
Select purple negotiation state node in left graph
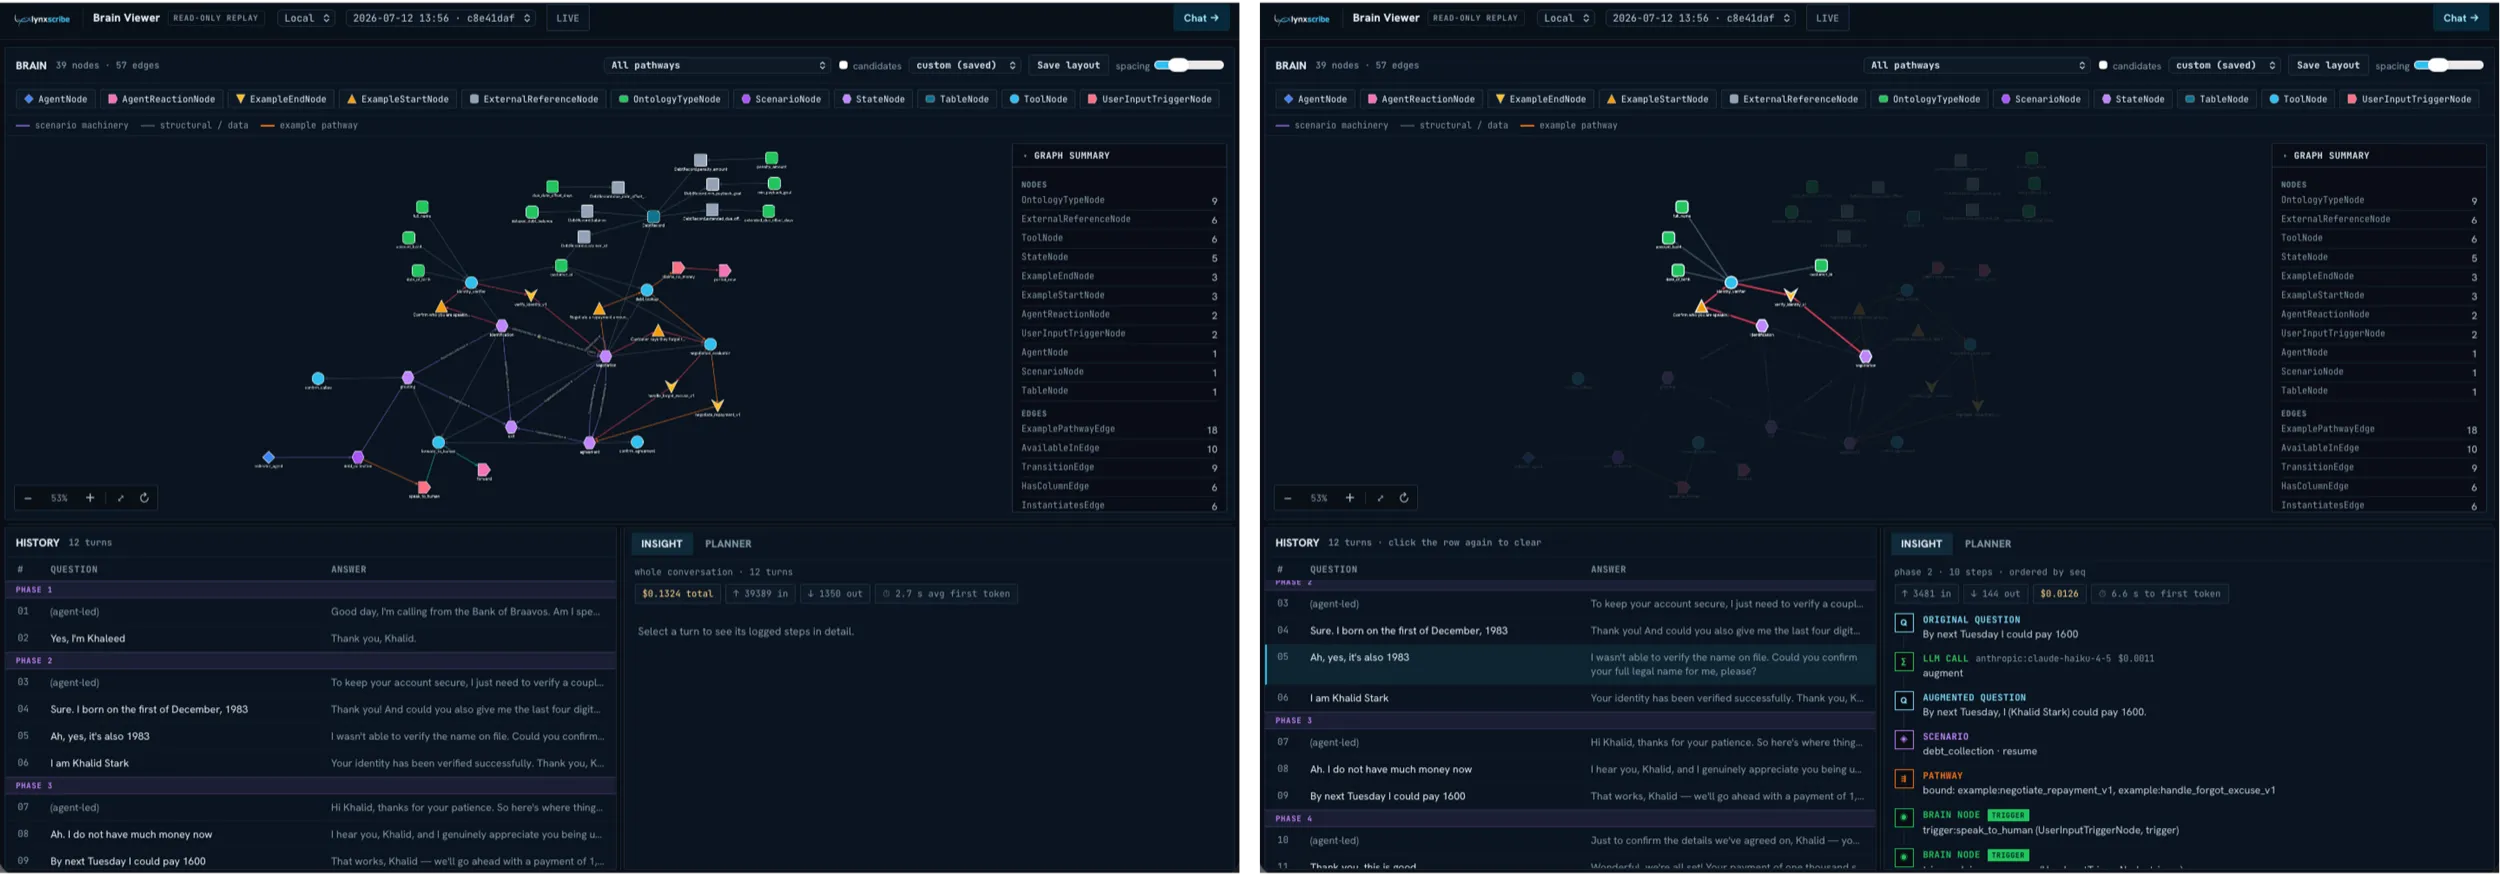605,356
